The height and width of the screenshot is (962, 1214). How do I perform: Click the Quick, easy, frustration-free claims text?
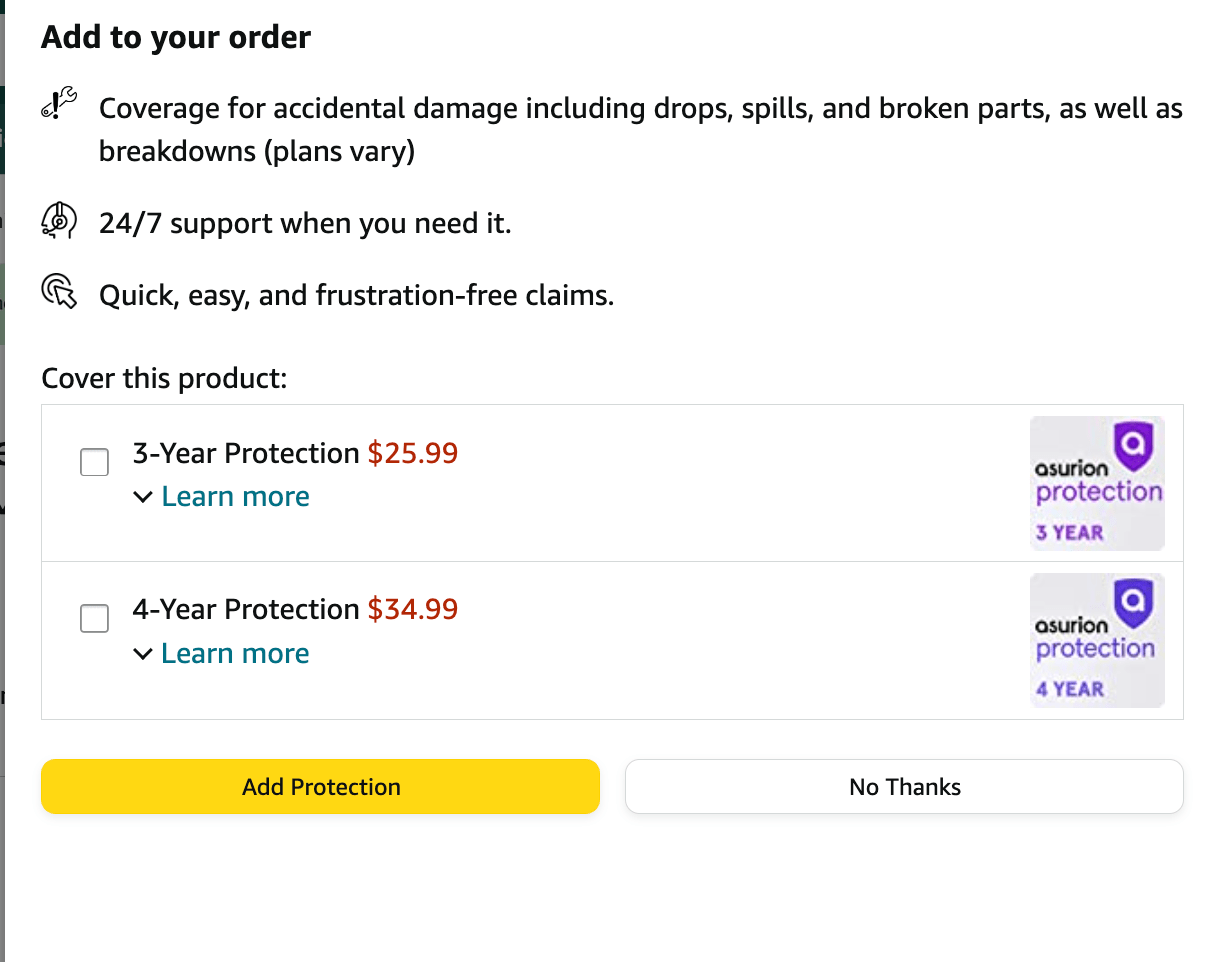pyautogui.click(x=356, y=296)
